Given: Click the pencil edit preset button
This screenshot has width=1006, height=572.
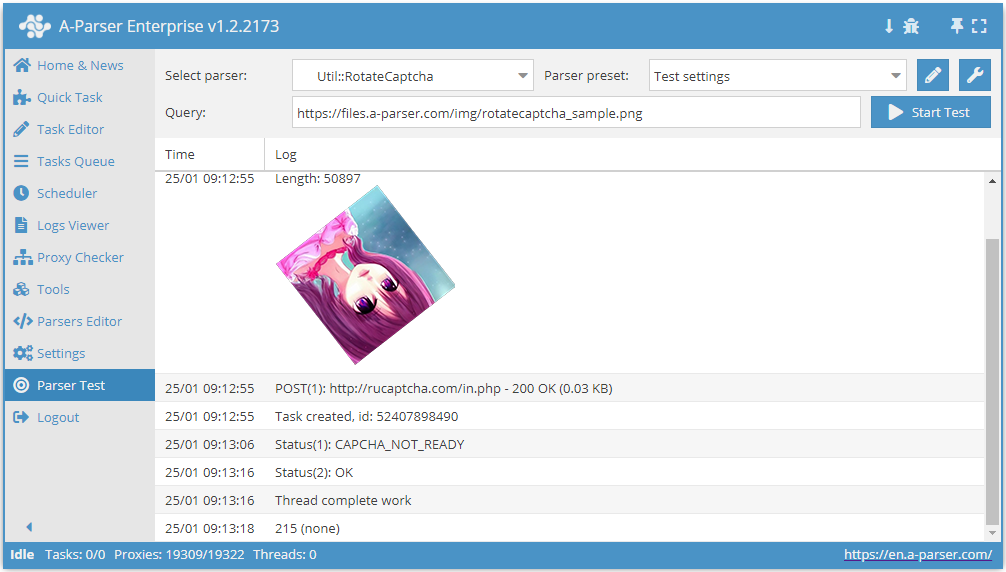Looking at the screenshot, I should click(932, 75).
